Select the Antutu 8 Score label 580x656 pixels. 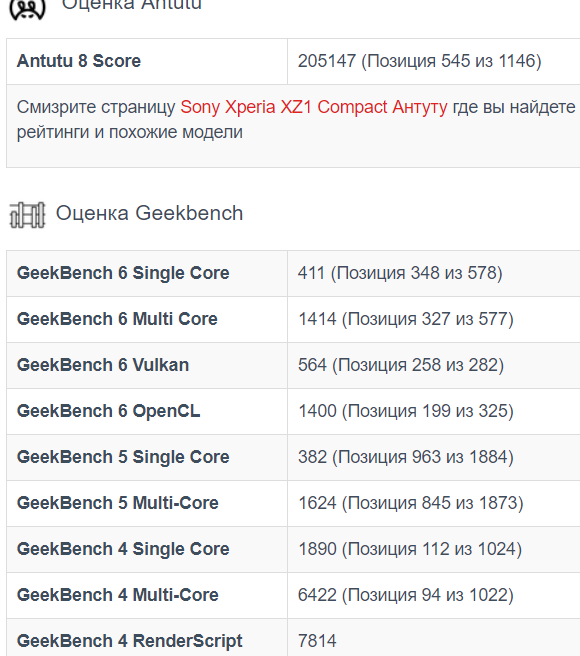(79, 61)
